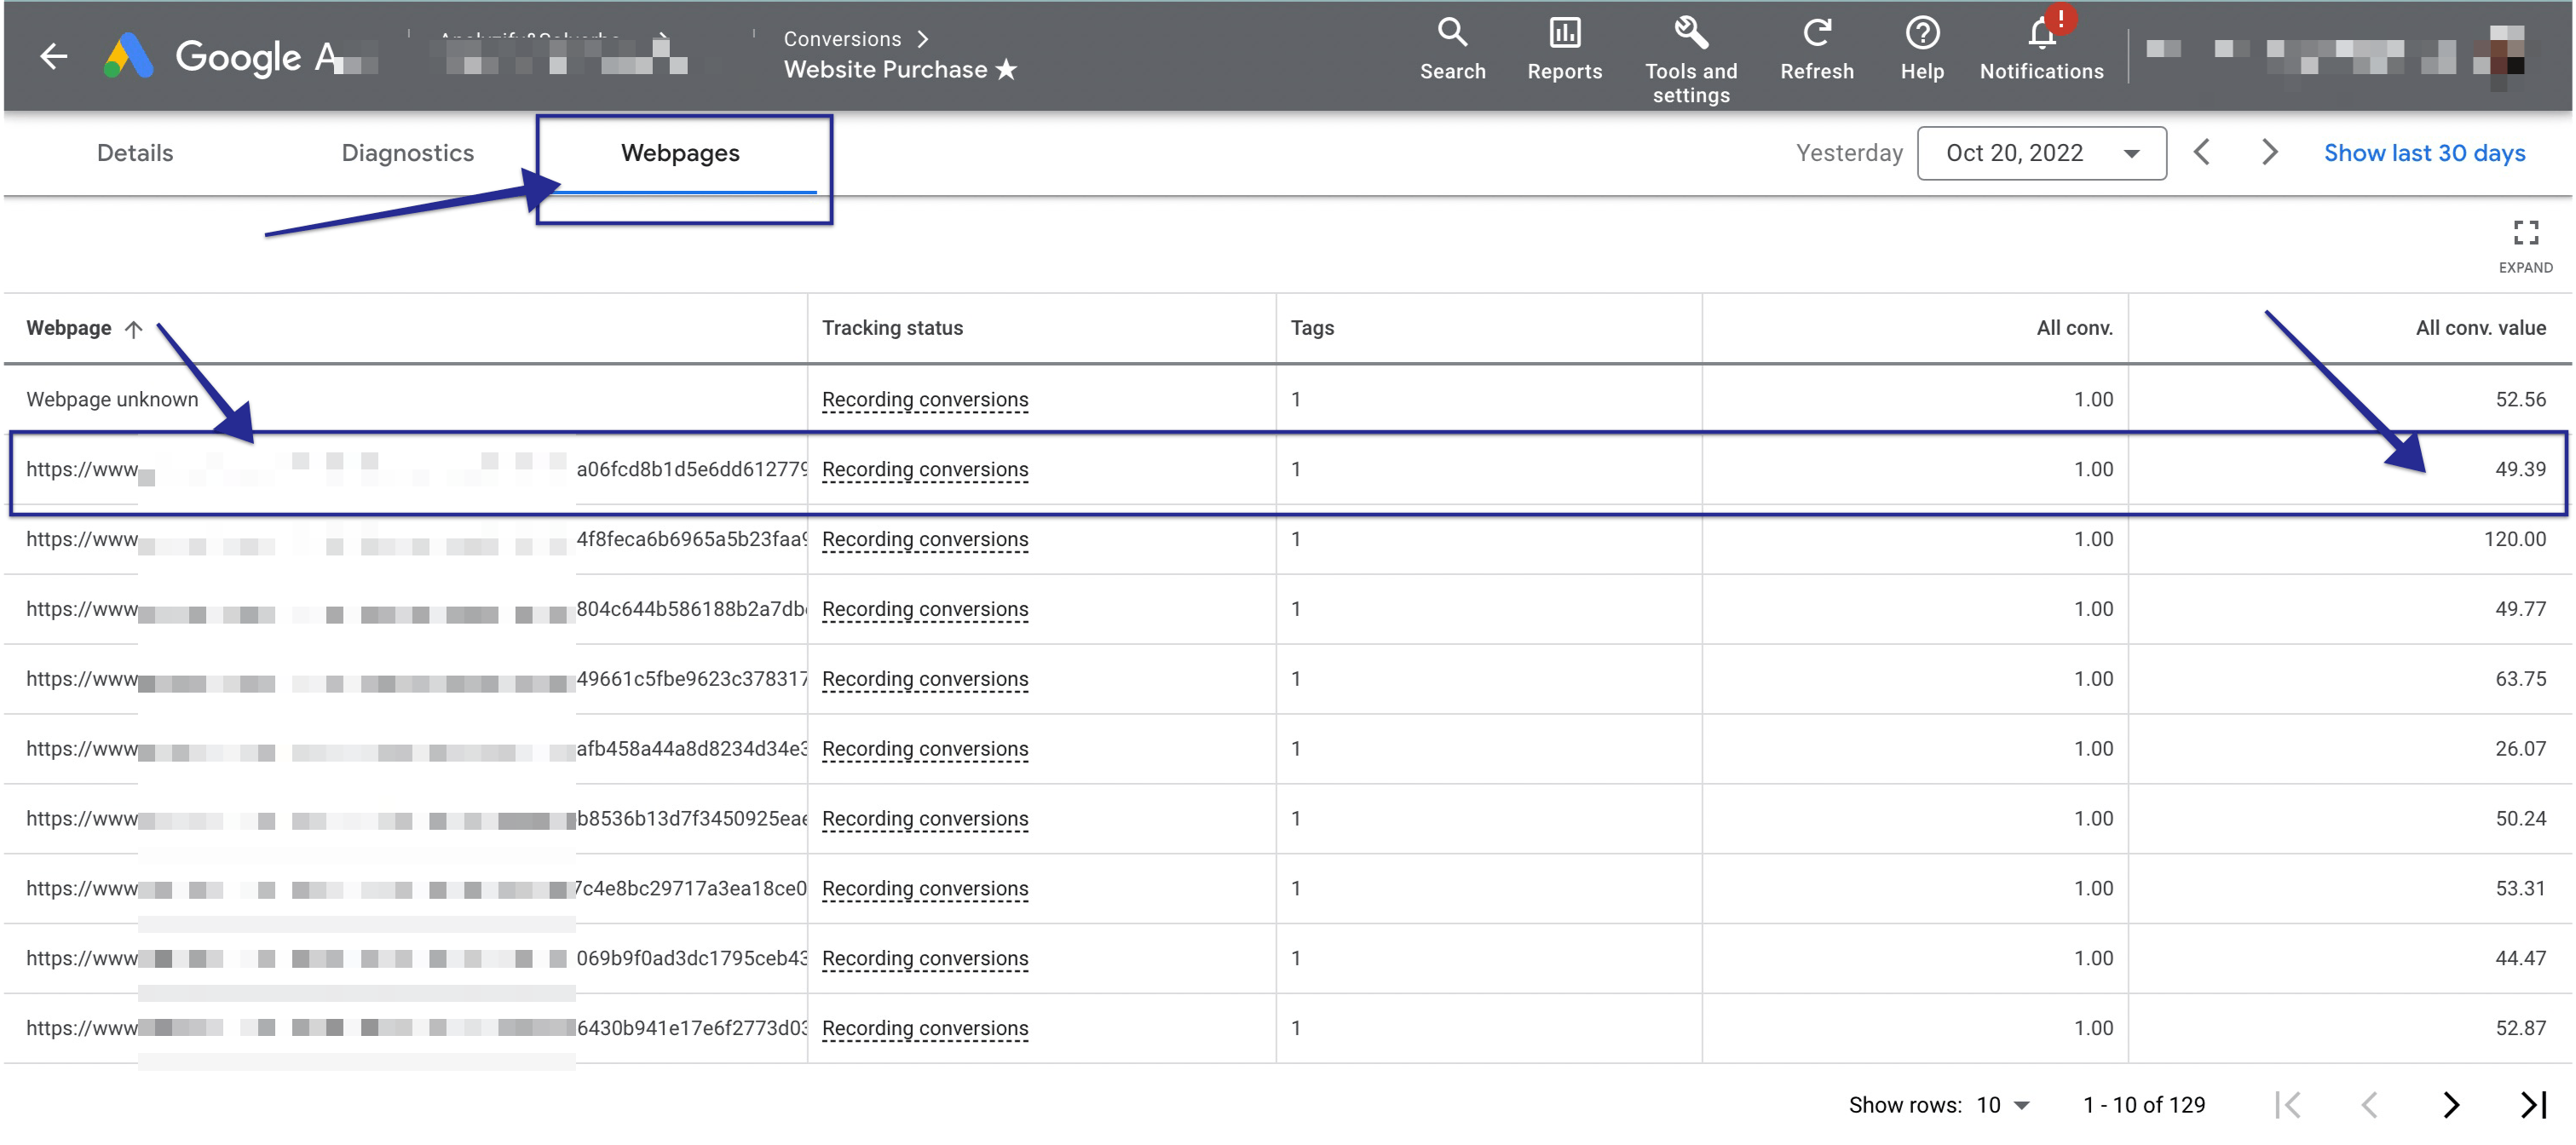2576x1145 pixels.
Task: Sort by the All conv. column
Action: click(2074, 328)
